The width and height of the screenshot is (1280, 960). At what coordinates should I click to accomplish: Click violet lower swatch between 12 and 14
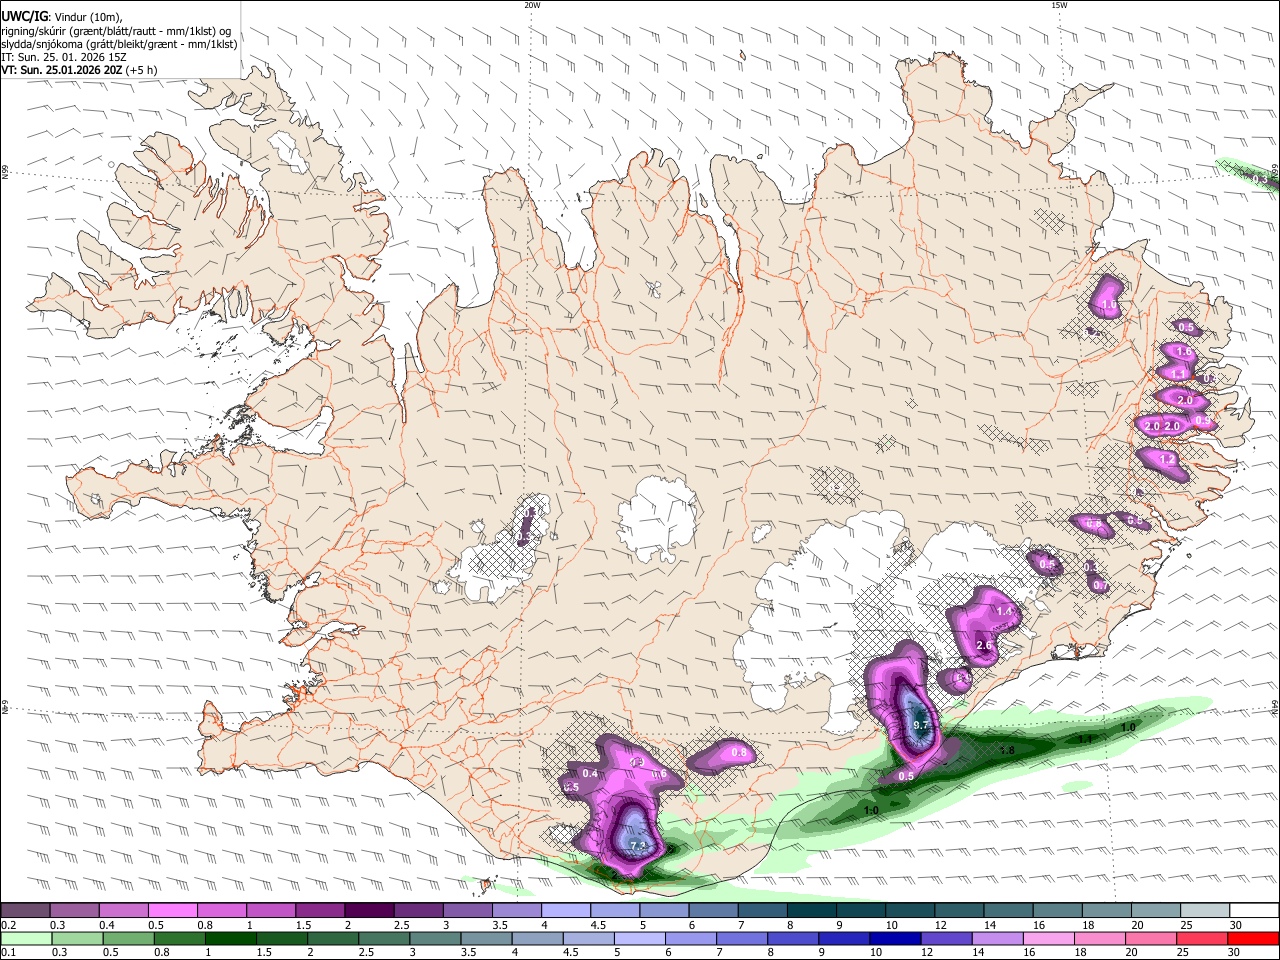point(946,938)
